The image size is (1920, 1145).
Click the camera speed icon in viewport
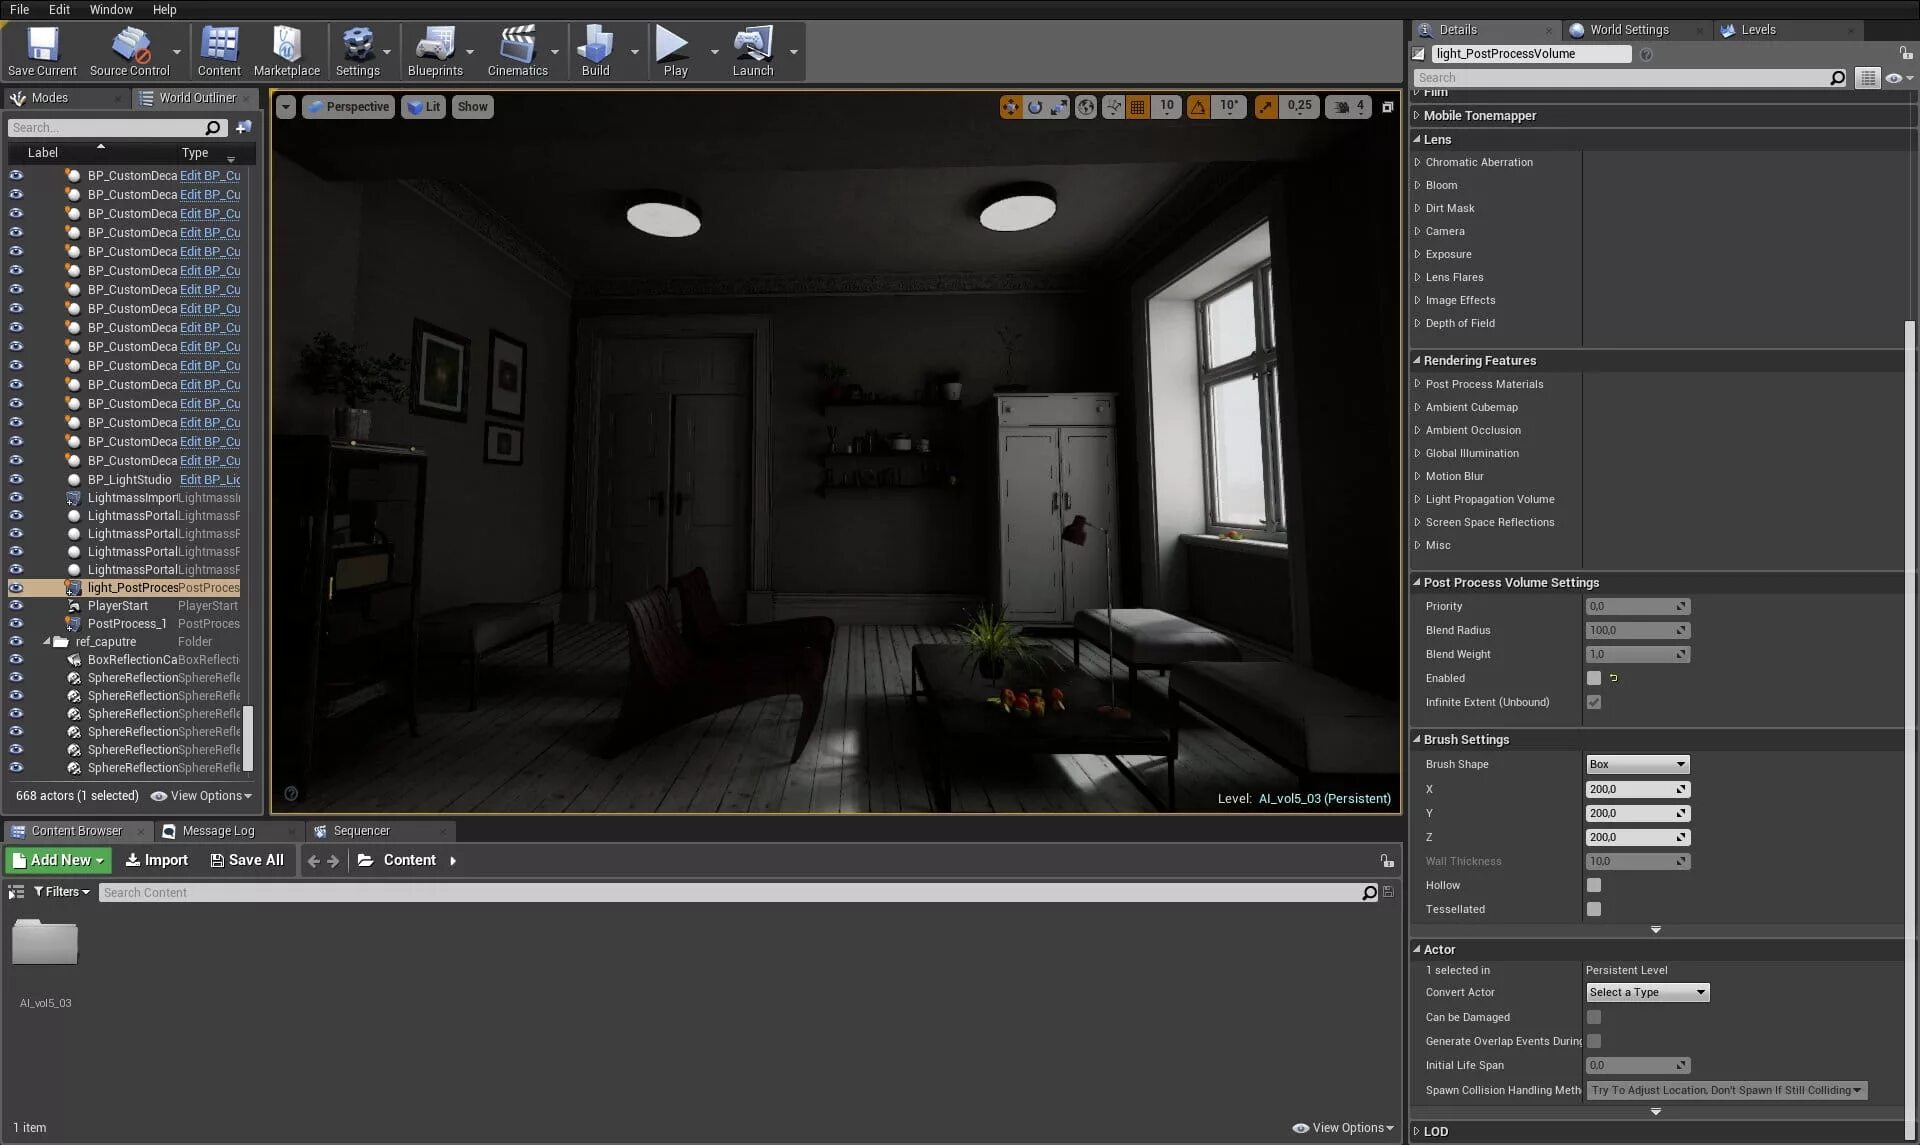coord(1341,107)
